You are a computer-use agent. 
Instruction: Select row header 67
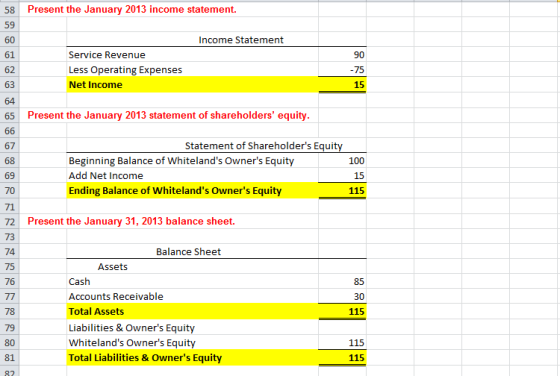pos(10,146)
